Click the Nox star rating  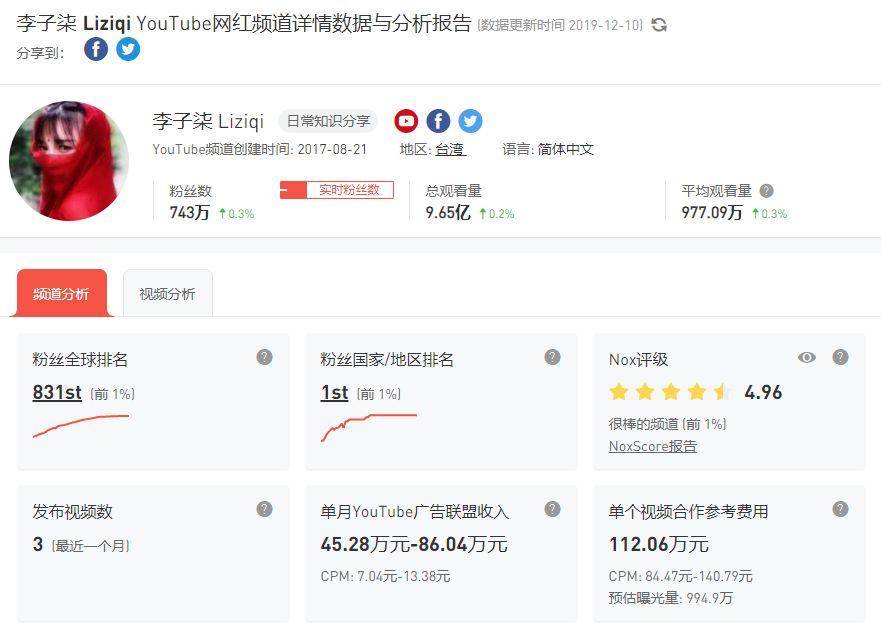pyautogui.click(x=670, y=391)
